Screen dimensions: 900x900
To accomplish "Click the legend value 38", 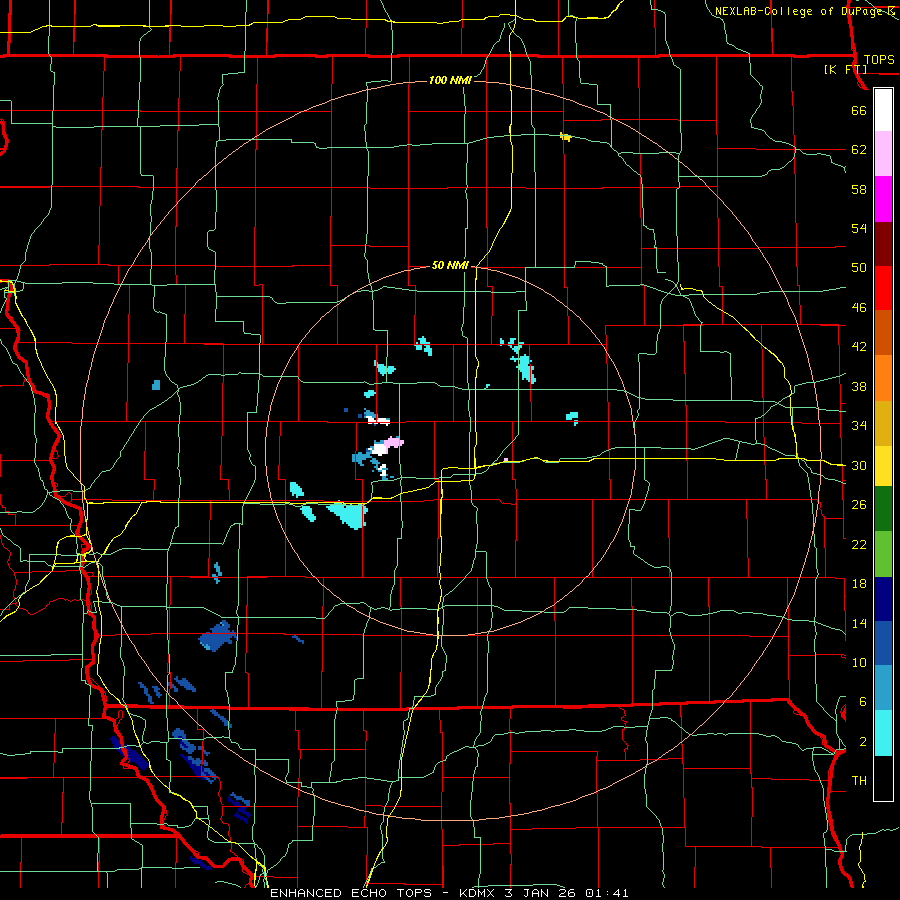I will tap(859, 386).
